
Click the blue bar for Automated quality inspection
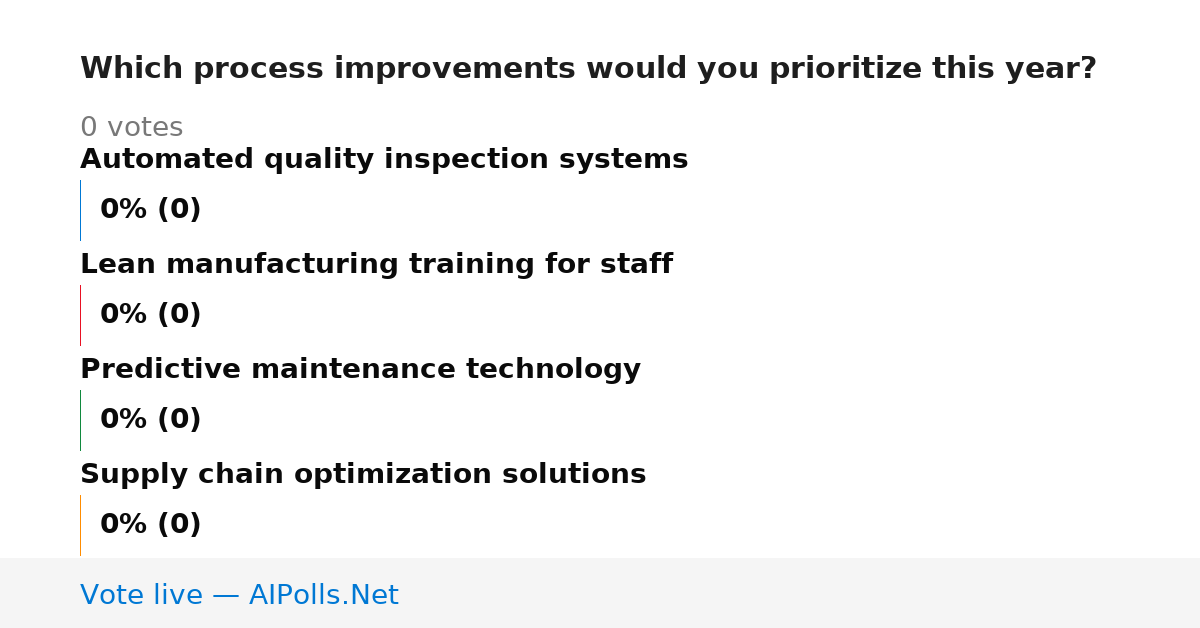click(81, 210)
